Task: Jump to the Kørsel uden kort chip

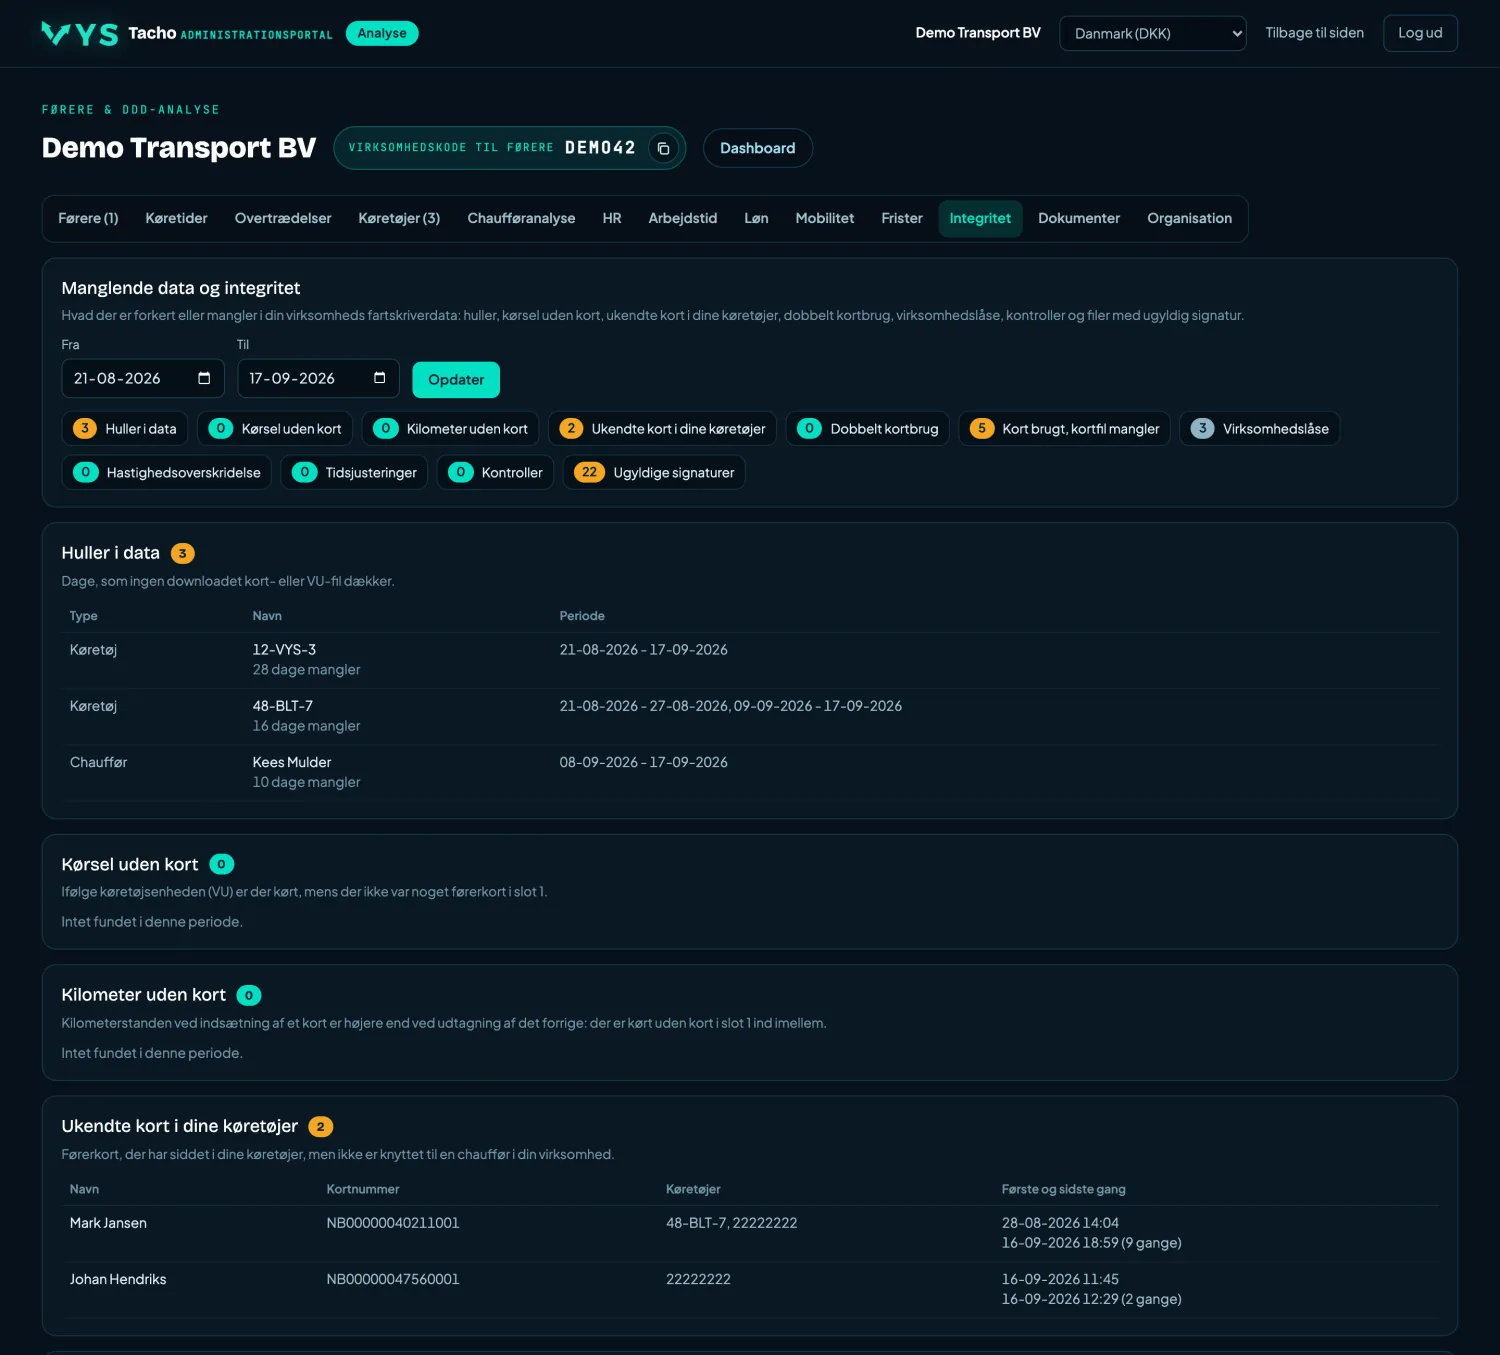Action: (x=275, y=429)
